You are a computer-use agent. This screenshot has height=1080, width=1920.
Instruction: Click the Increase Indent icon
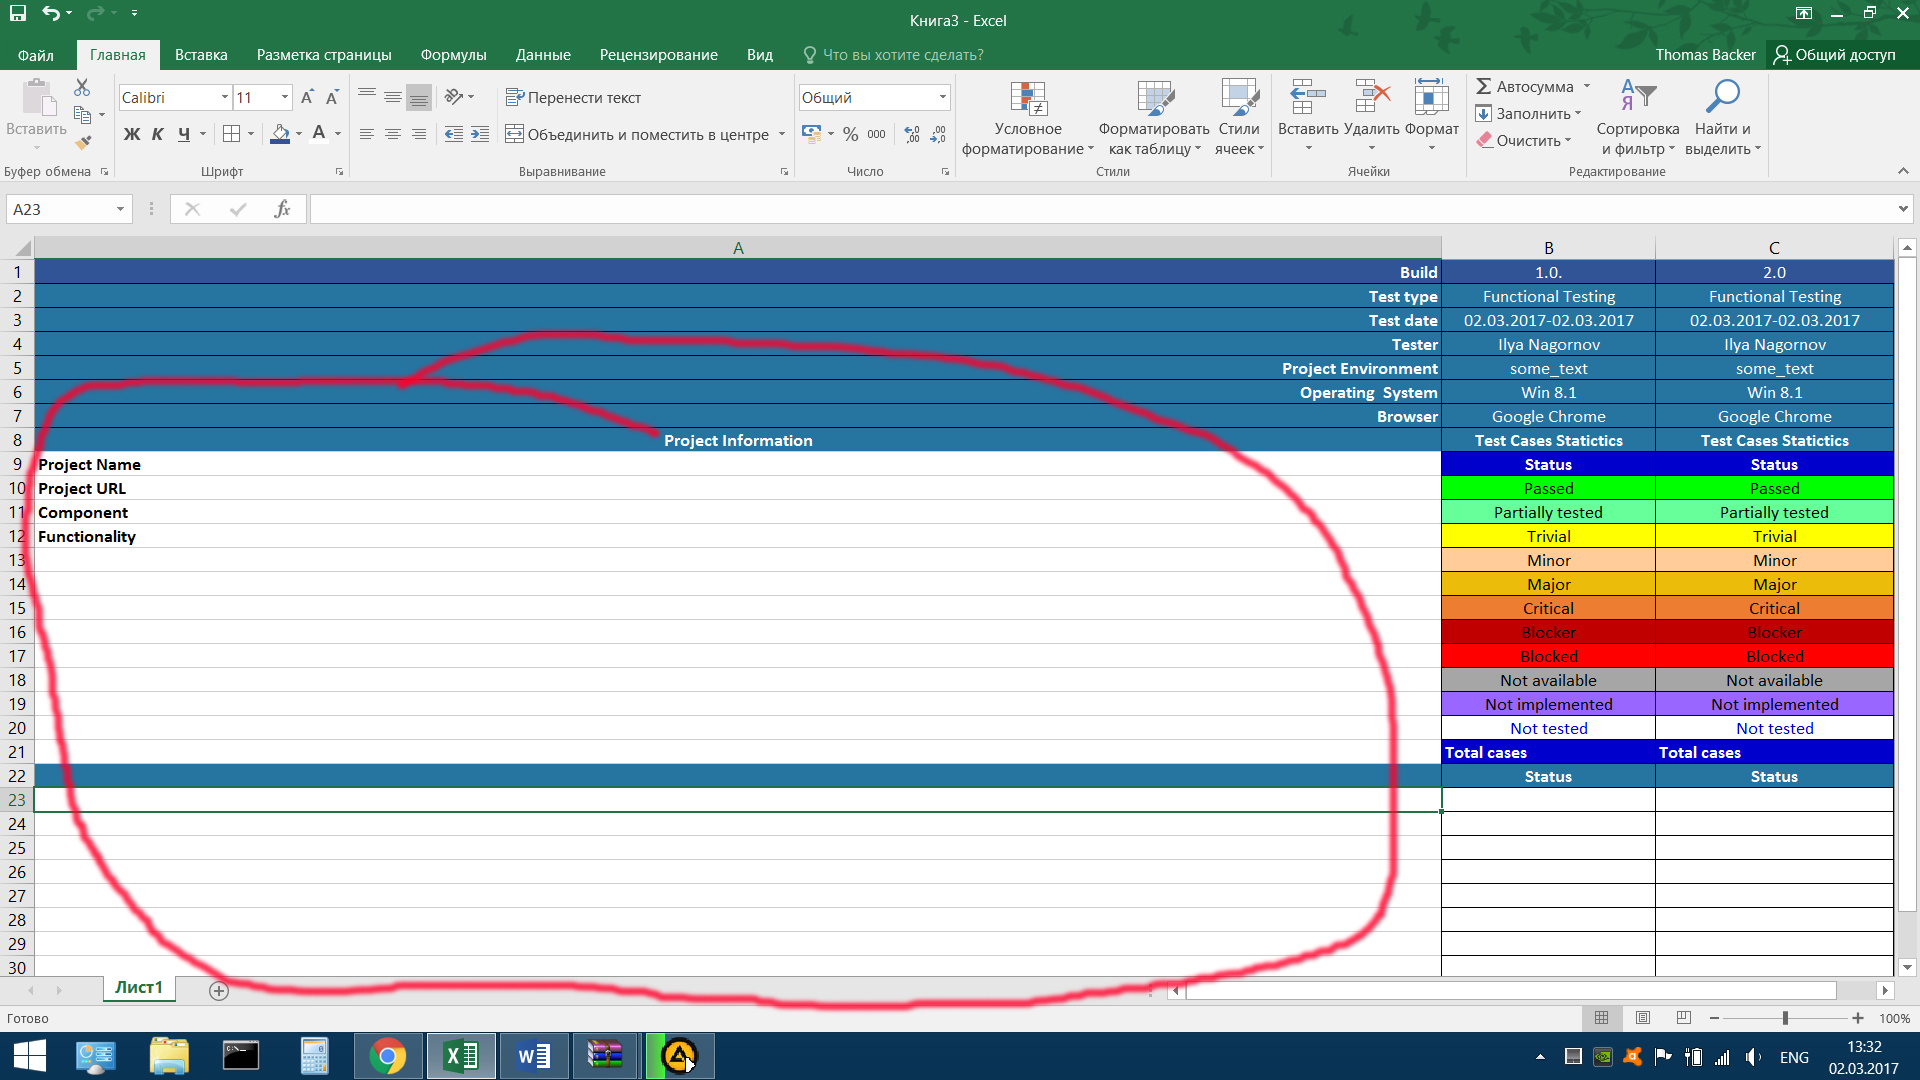click(480, 134)
